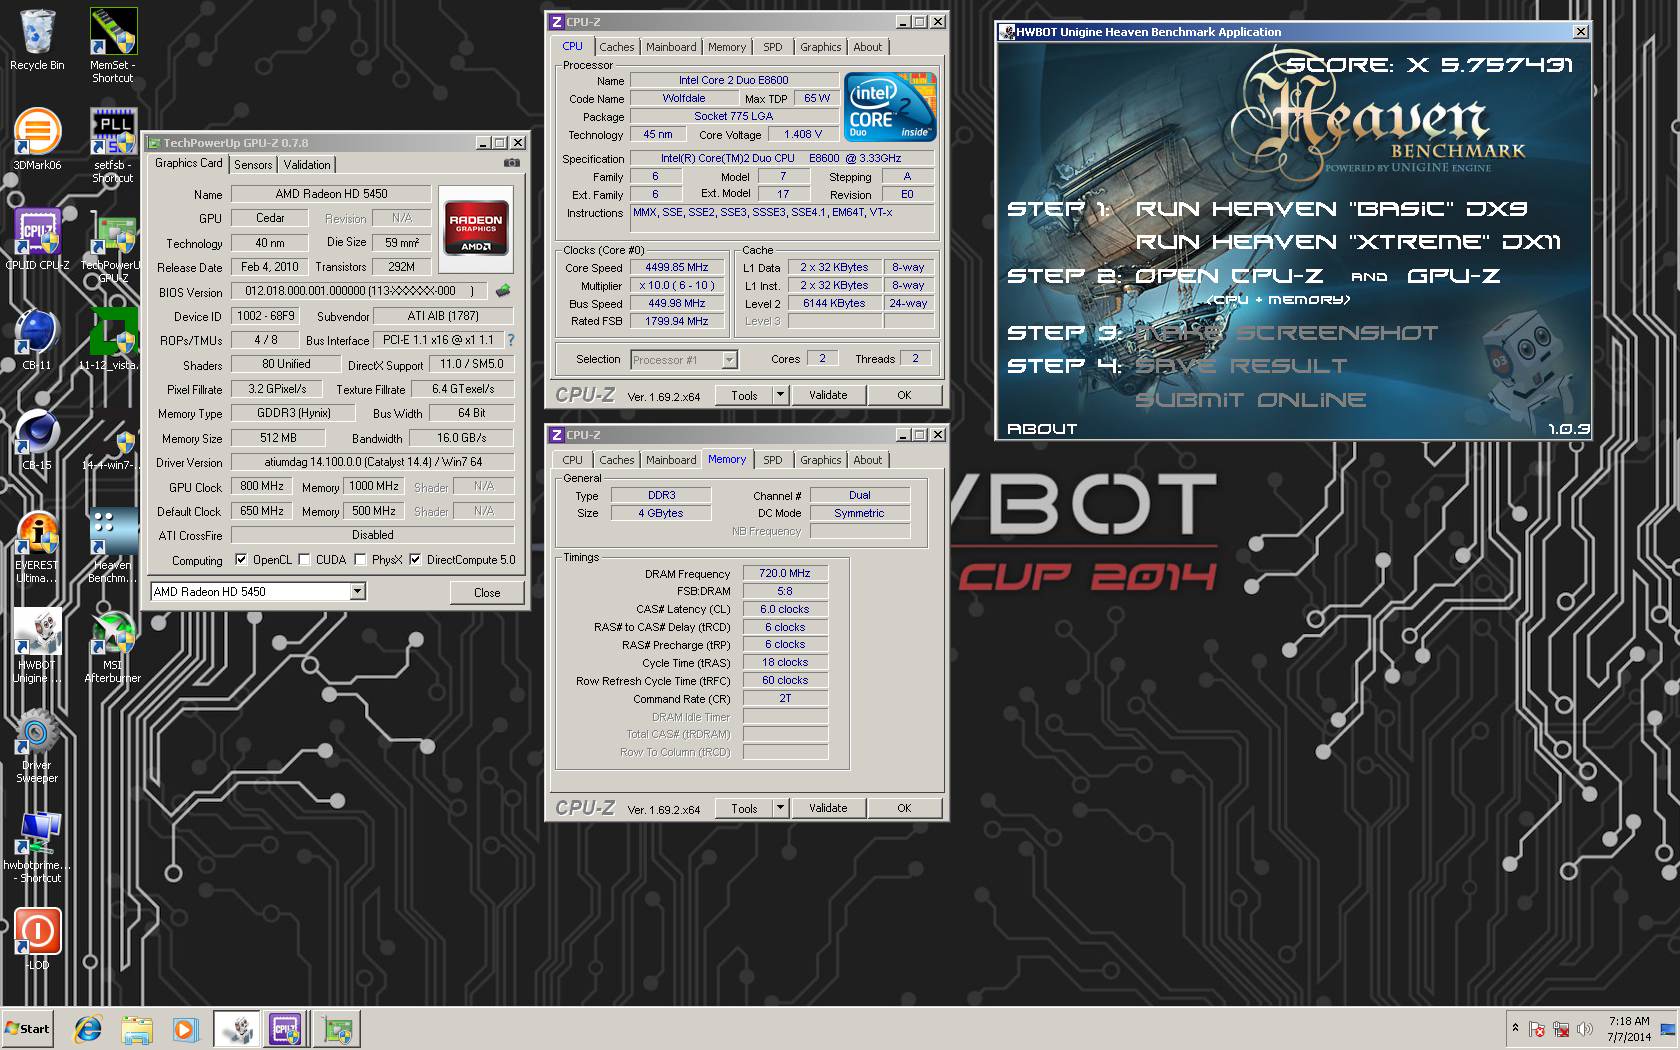Open the Windows Start menu
The image size is (1680, 1050).
pos(28,1029)
